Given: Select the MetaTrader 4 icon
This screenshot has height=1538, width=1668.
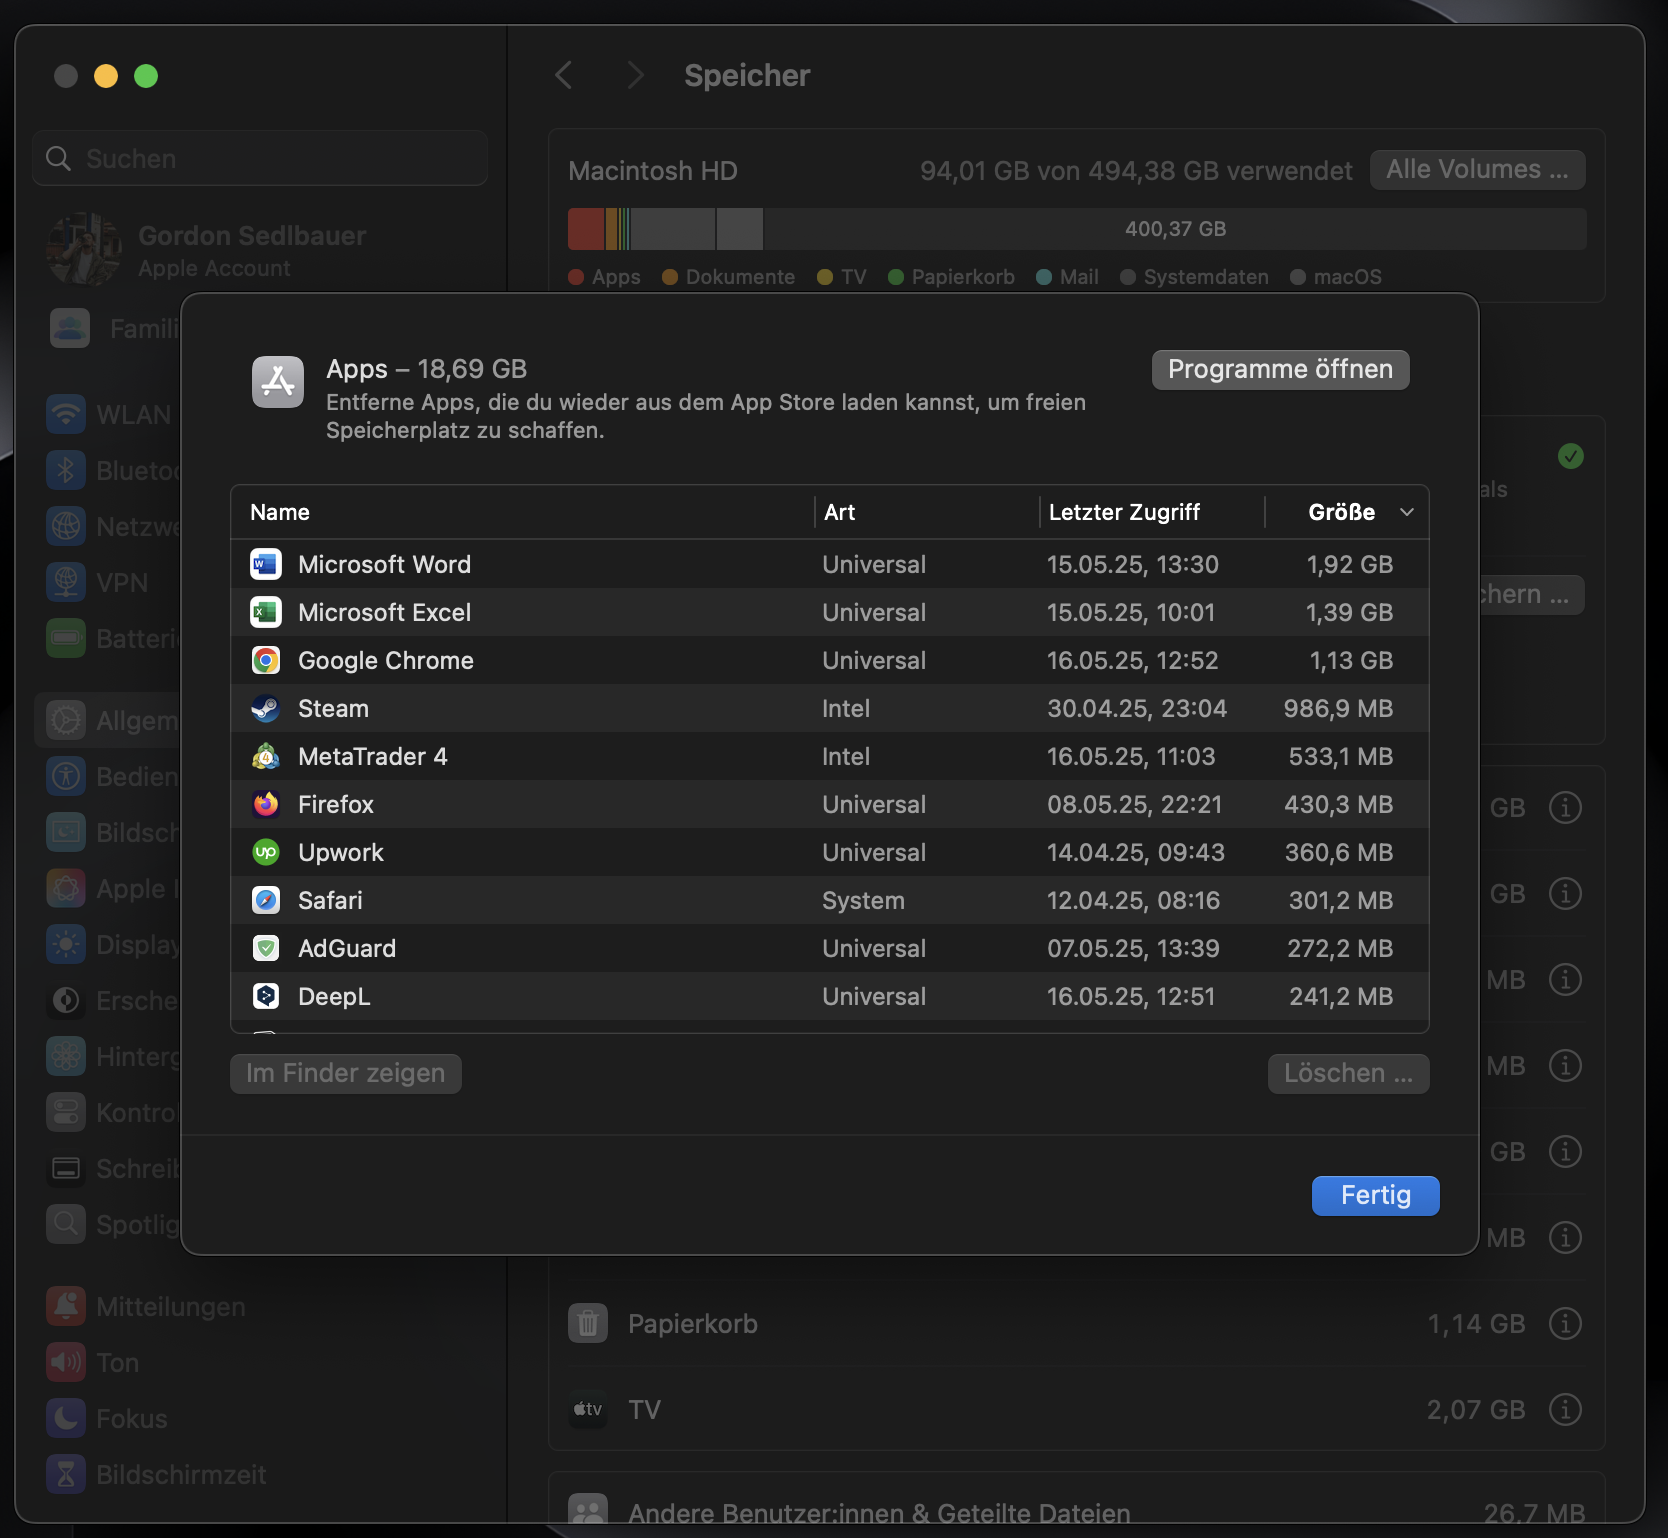Looking at the screenshot, I should [x=265, y=756].
